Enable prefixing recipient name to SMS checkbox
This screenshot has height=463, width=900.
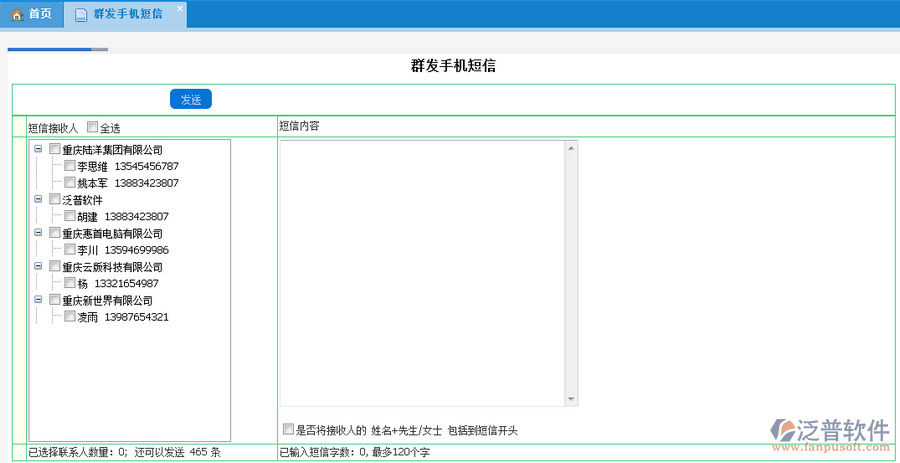[288, 429]
